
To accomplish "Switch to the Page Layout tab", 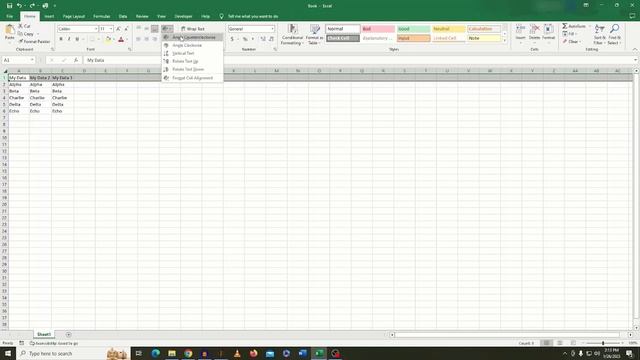I will [x=73, y=16].
